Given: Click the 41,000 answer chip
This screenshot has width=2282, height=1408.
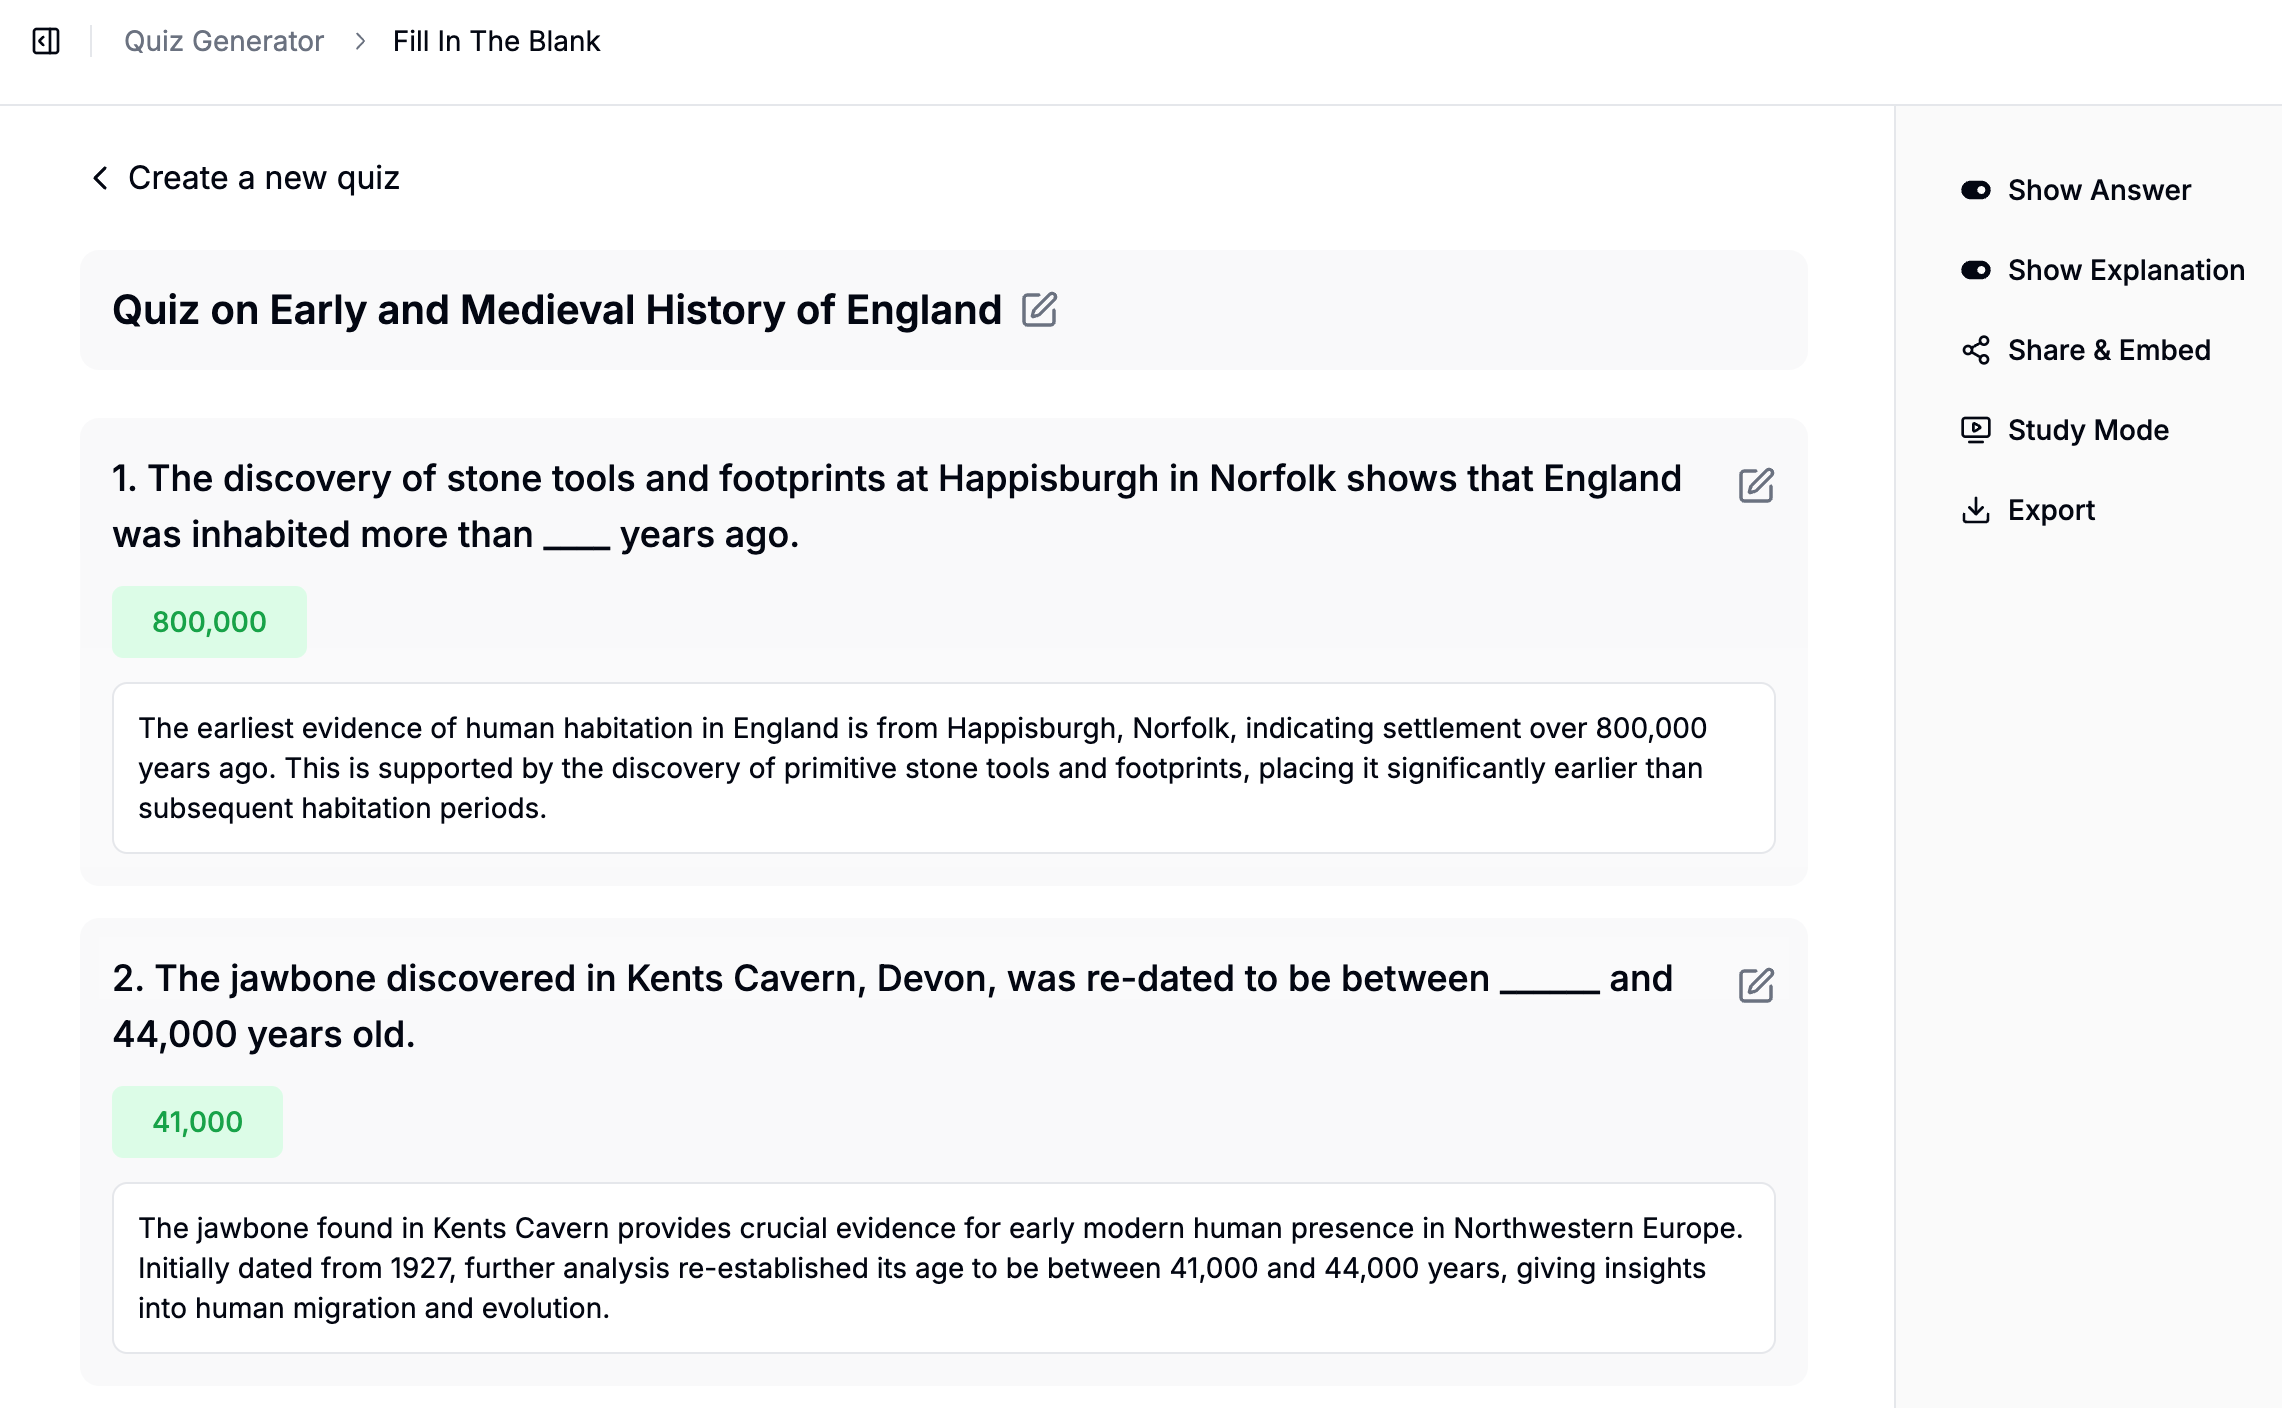Looking at the screenshot, I should point(197,1122).
